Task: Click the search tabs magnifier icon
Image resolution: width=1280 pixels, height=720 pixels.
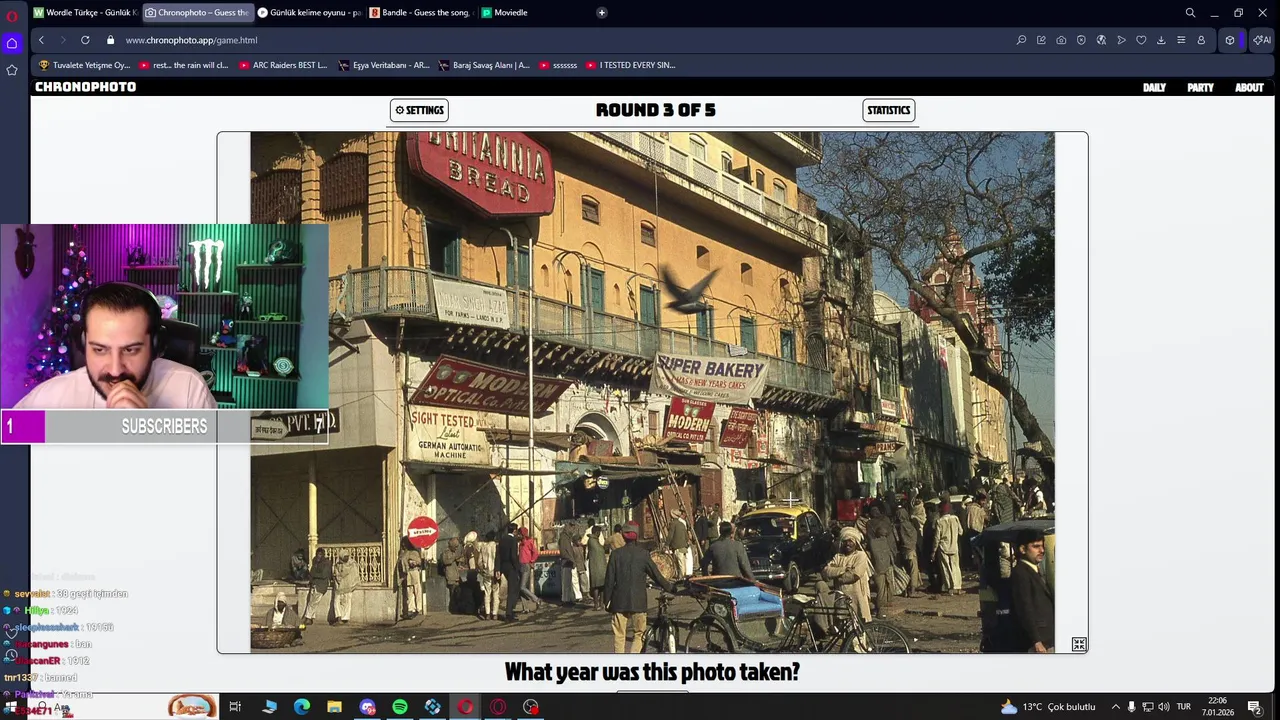Action: point(1190,12)
